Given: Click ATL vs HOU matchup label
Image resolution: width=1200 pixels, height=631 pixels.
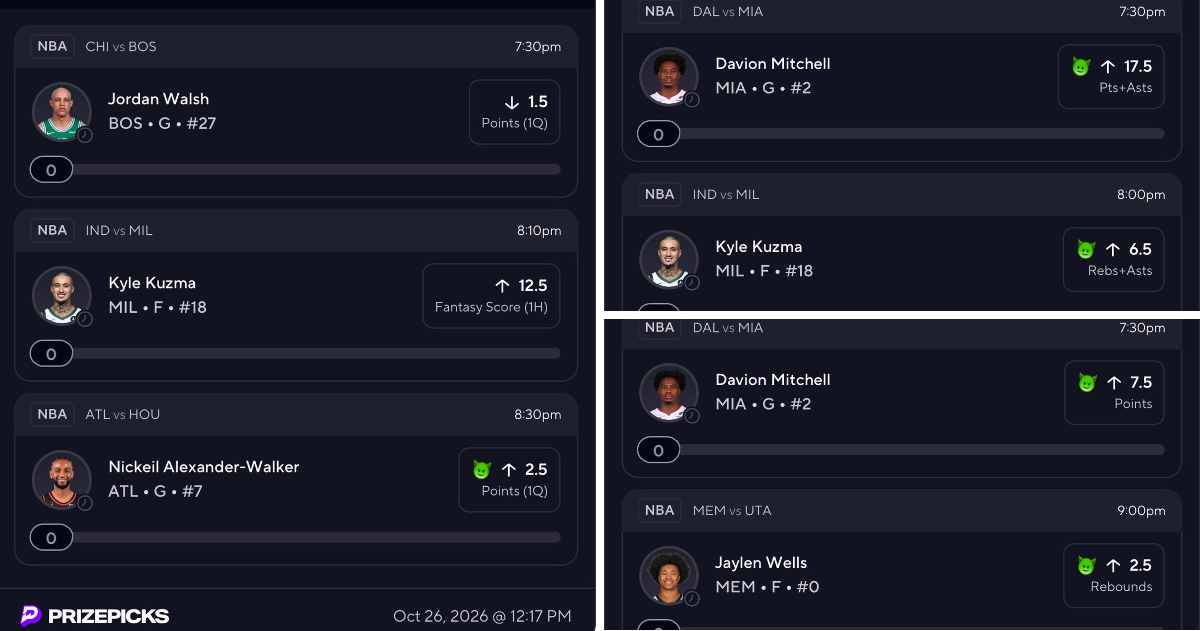Looking at the screenshot, I should 123,414.
